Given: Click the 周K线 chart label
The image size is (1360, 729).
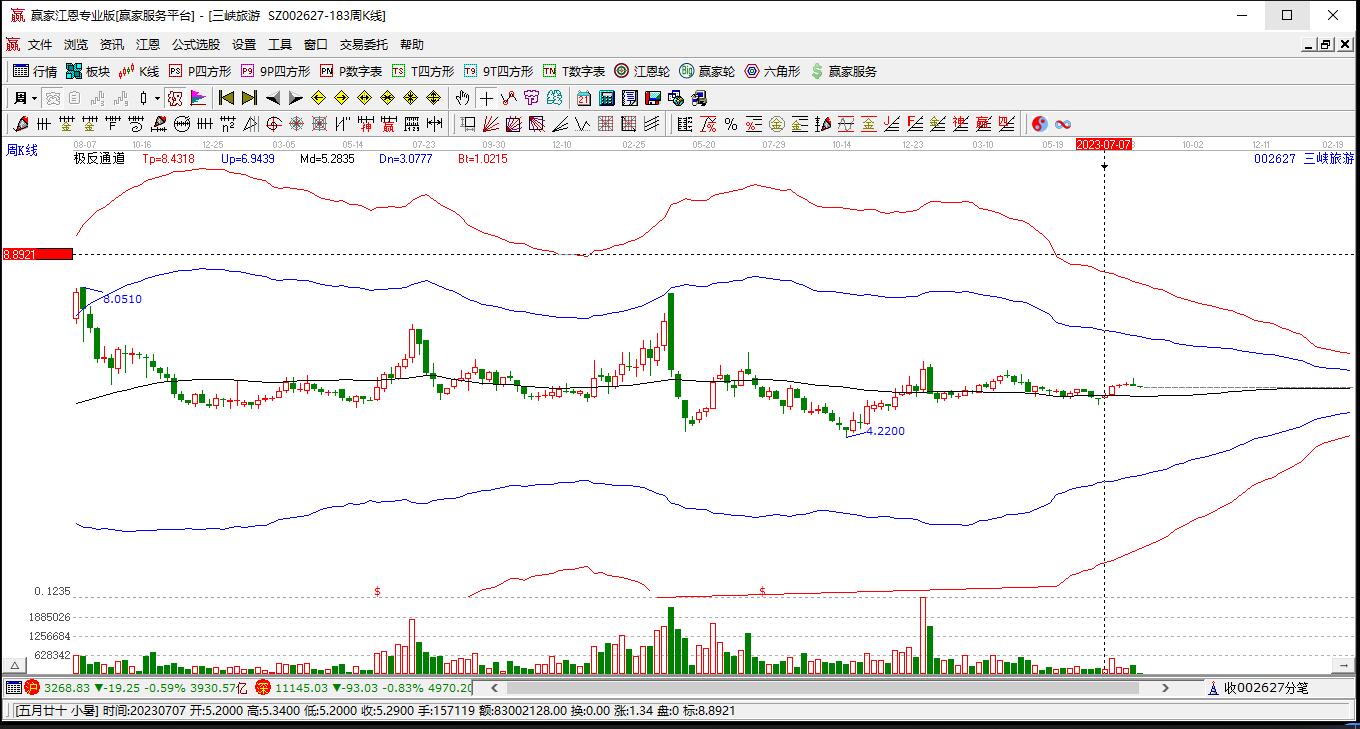Looking at the screenshot, I should coord(22,150).
